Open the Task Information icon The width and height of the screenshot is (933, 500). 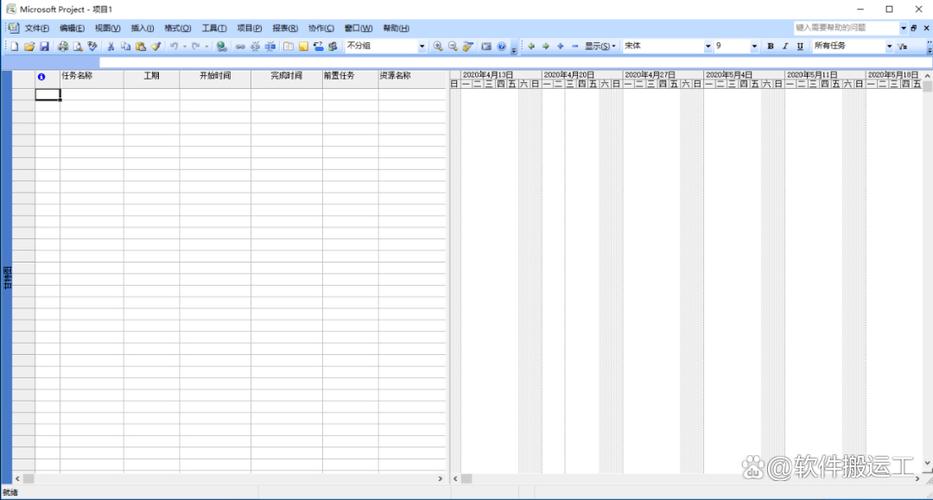pyautogui.click(x=288, y=46)
